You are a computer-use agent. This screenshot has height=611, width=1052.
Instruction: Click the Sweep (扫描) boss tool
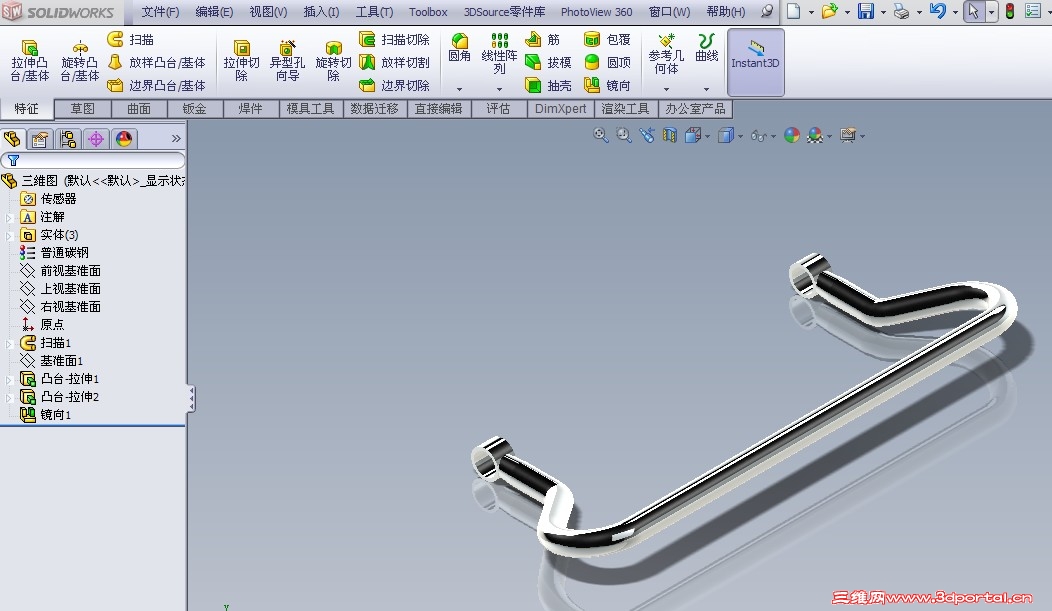(x=131, y=40)
